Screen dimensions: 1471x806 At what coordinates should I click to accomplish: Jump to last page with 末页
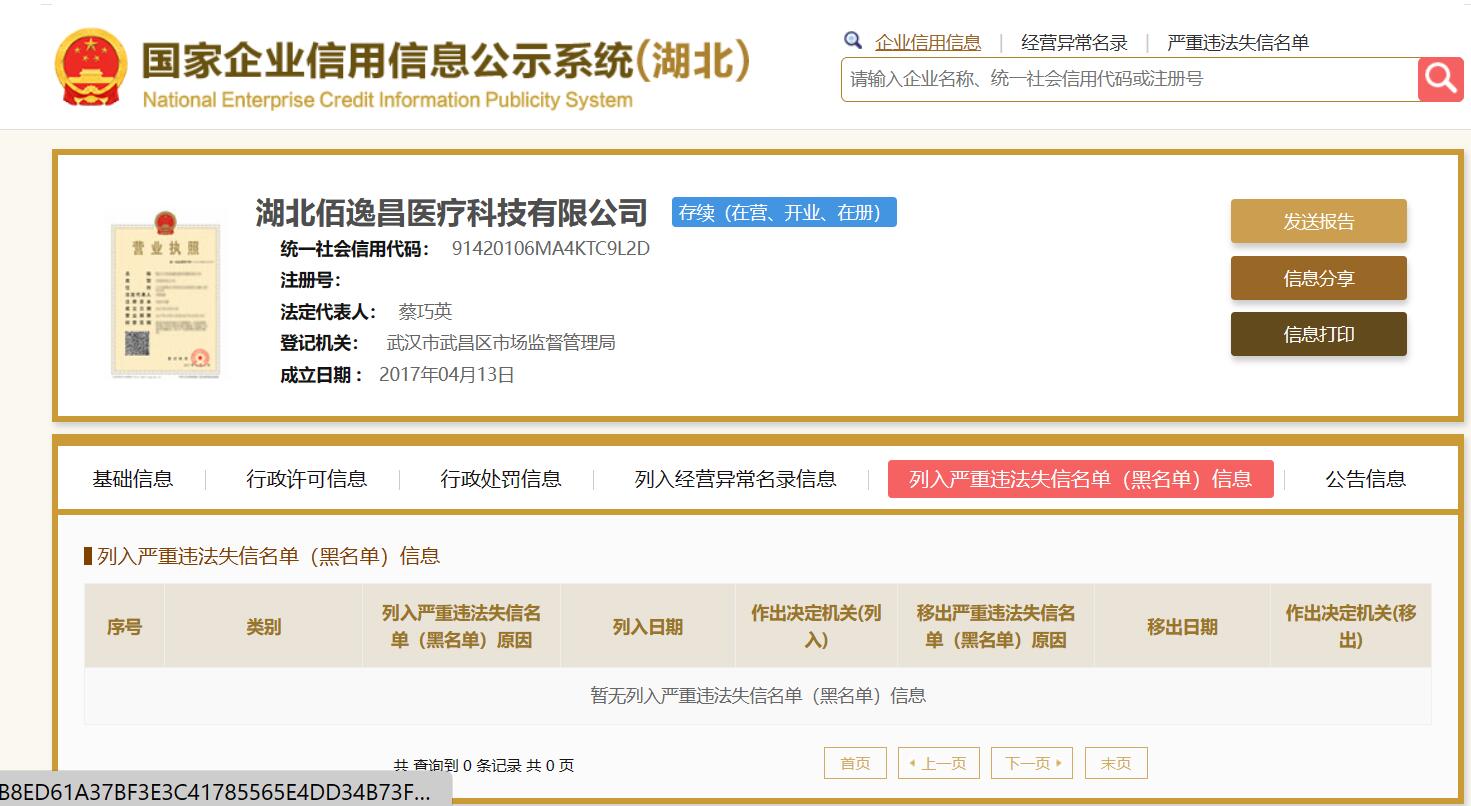point(1116,763)
